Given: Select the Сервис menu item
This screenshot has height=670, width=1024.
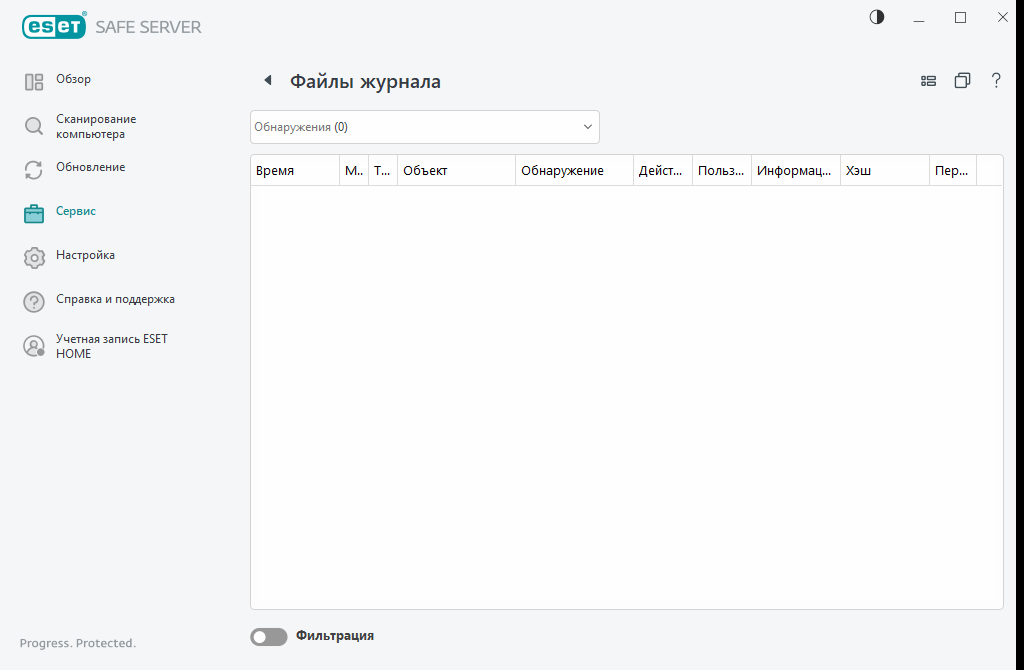Looking at the screenshot, I should pyautogui.click(x=76, y=211).
